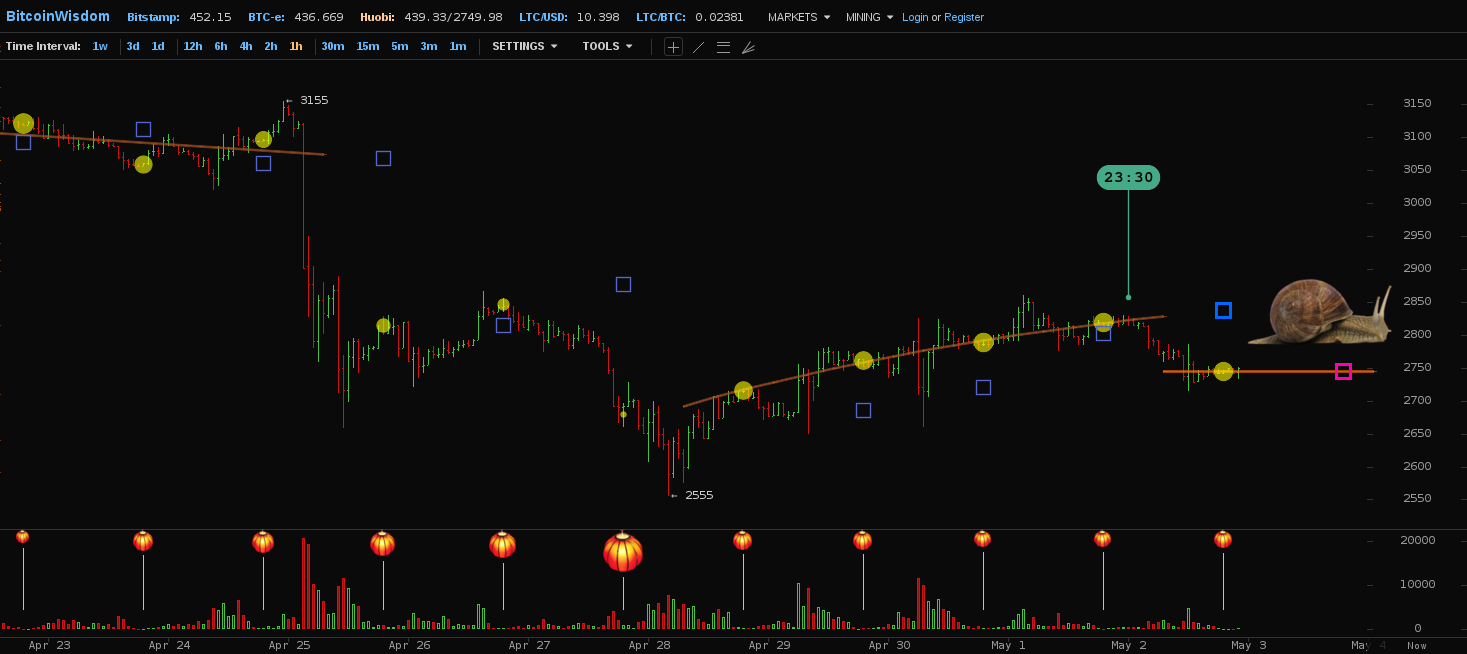This screenshot has height=654, width=1467.
Task: Click the snail image on chart
Action: [x=1320, y=314]
